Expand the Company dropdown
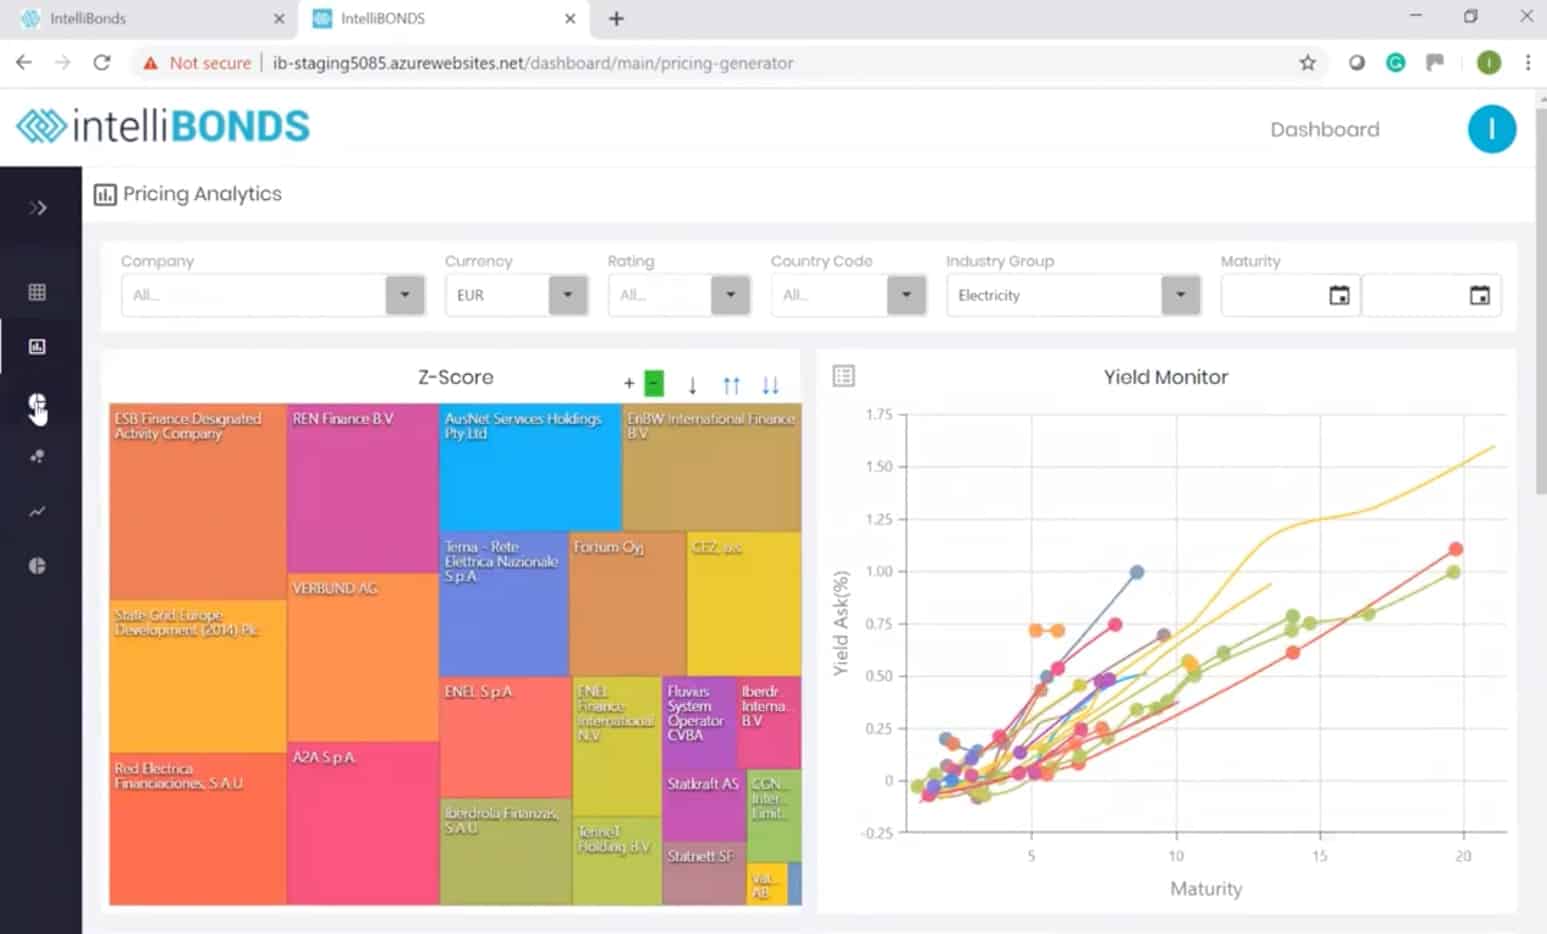The height and width of the screenshot is (934, 1547). pos(405,295)
